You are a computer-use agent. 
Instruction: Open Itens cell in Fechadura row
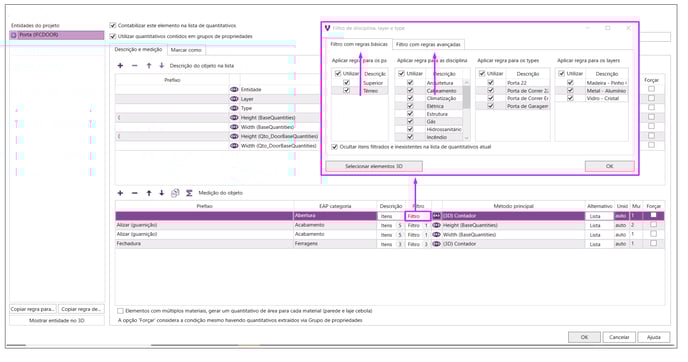pyautogui.click(x=391, y=244)
